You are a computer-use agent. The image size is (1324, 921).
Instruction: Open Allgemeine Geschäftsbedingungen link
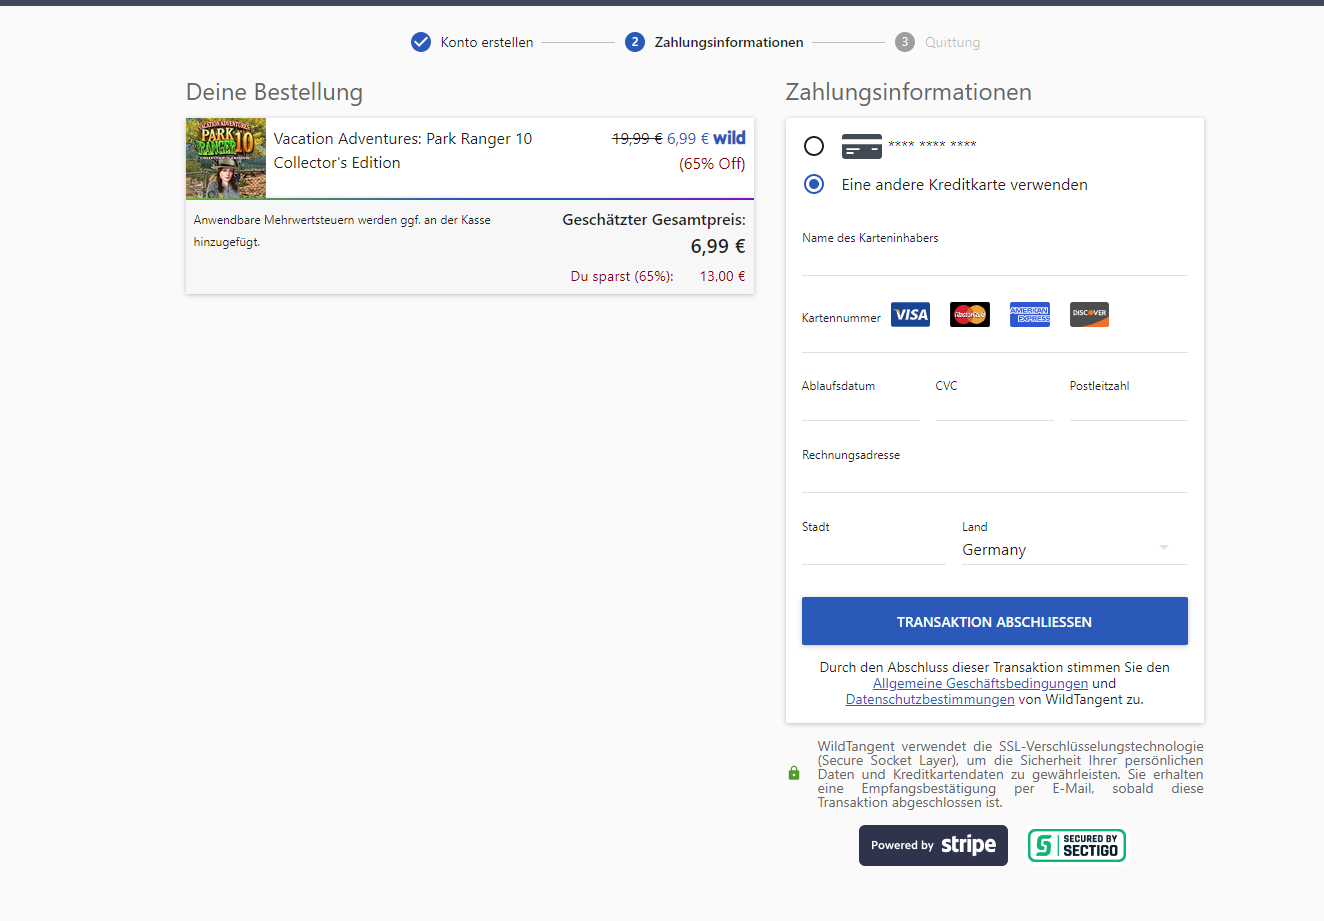coord(980,684)
